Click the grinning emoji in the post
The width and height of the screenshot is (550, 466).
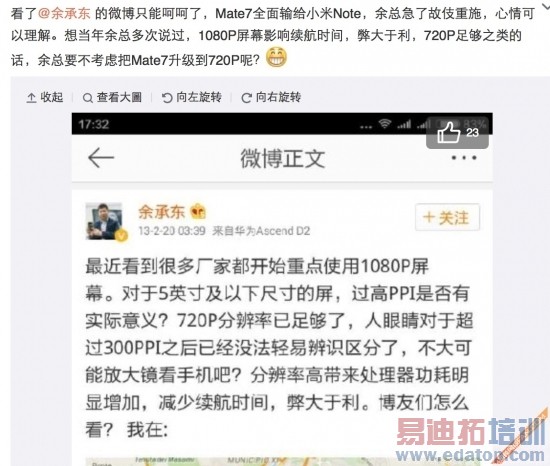click(x=276, y=57)
